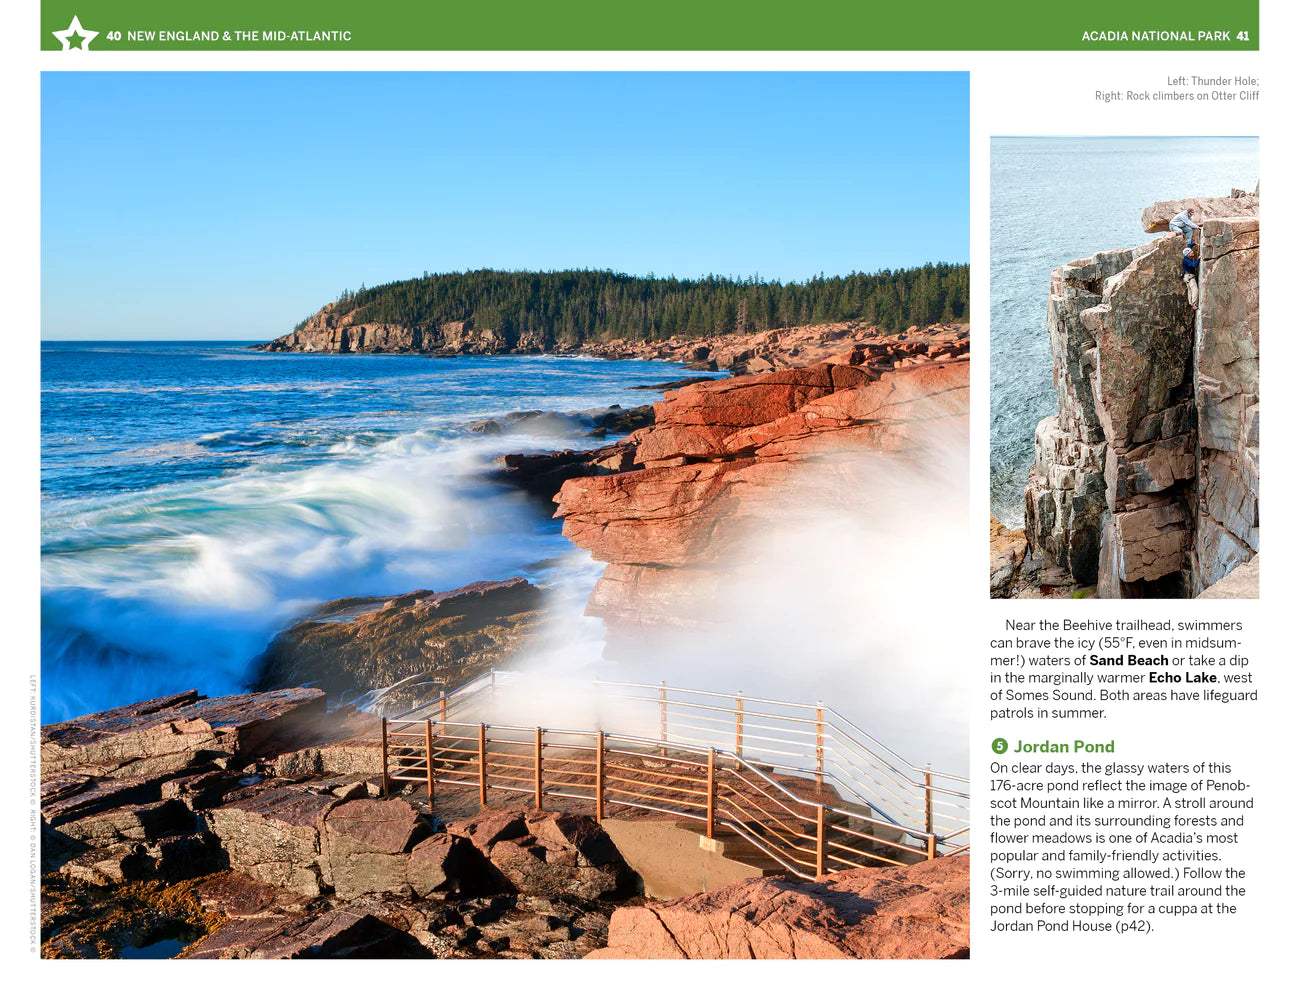
Task: Click the bold Echo Lake text
Action: 1182,678
